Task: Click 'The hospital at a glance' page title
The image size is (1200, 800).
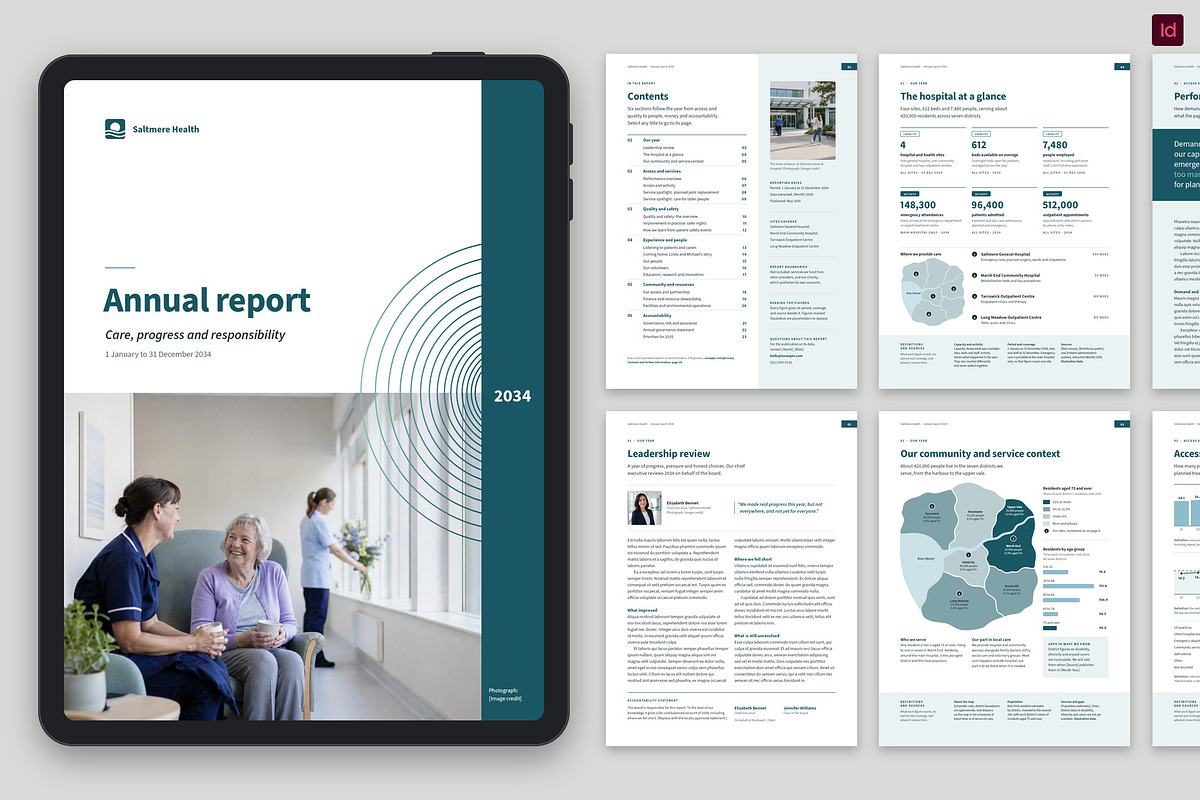Action: tap(953, 96)
